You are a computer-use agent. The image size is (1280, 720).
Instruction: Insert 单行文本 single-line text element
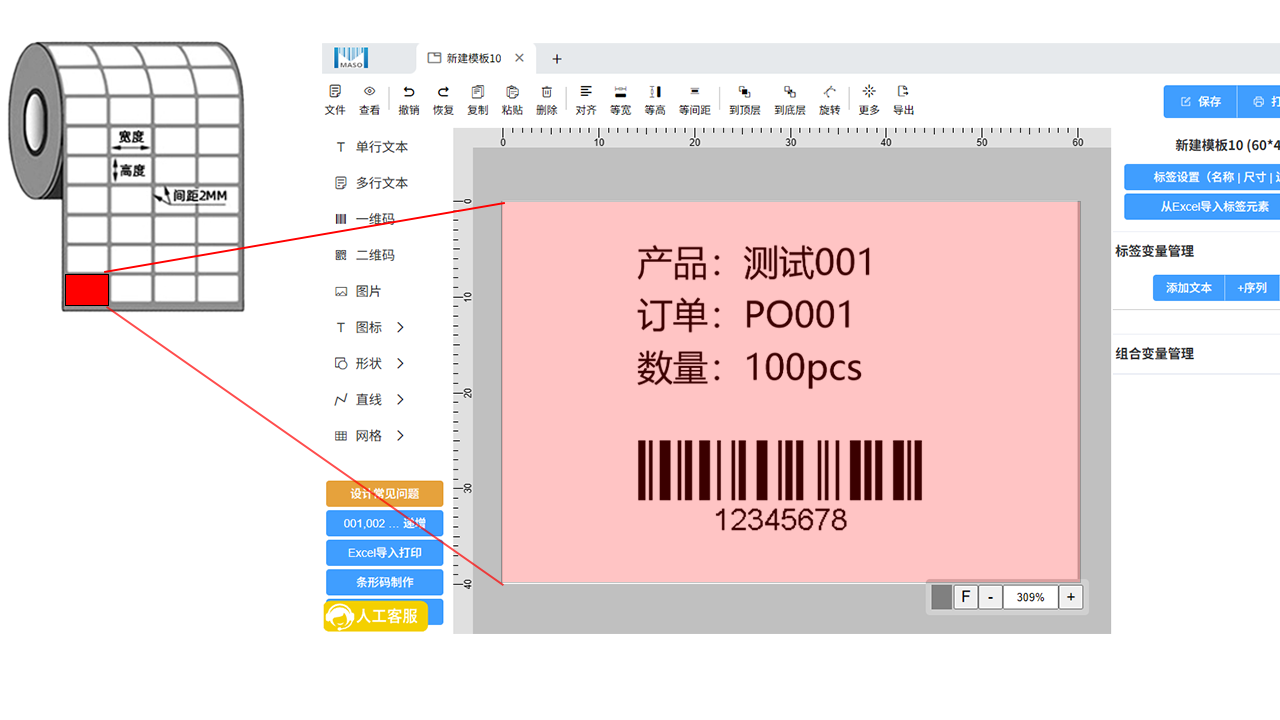tap(371, 147)
